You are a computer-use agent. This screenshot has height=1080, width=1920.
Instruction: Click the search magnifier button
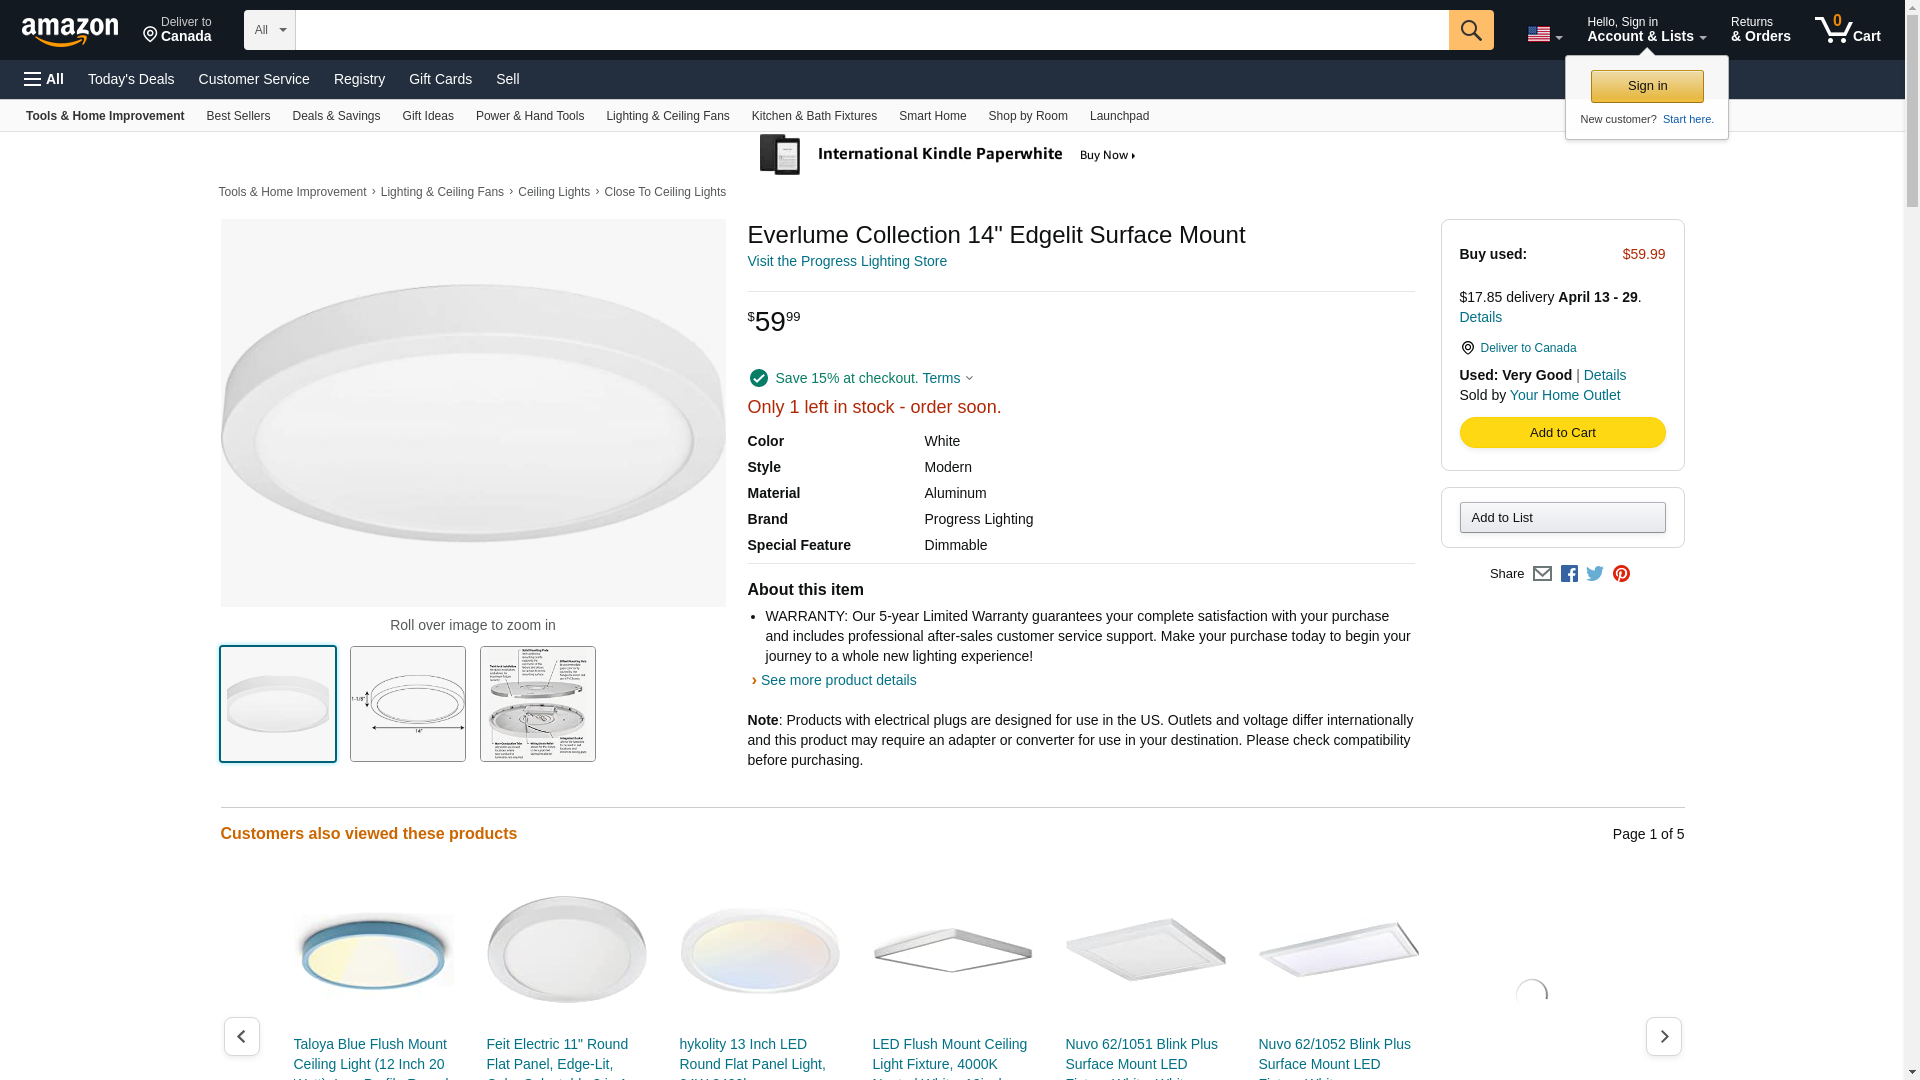1470,30
